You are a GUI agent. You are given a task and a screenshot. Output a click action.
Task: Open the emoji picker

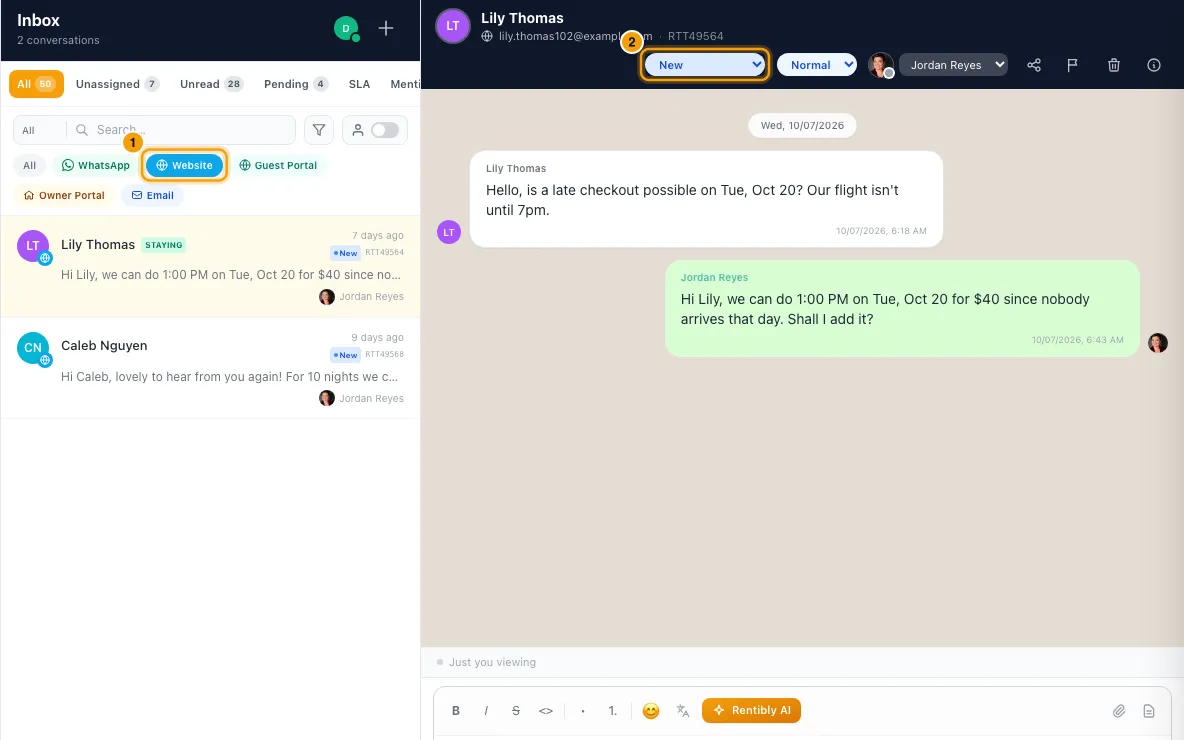pyautogui.click(x=651, y=711)
